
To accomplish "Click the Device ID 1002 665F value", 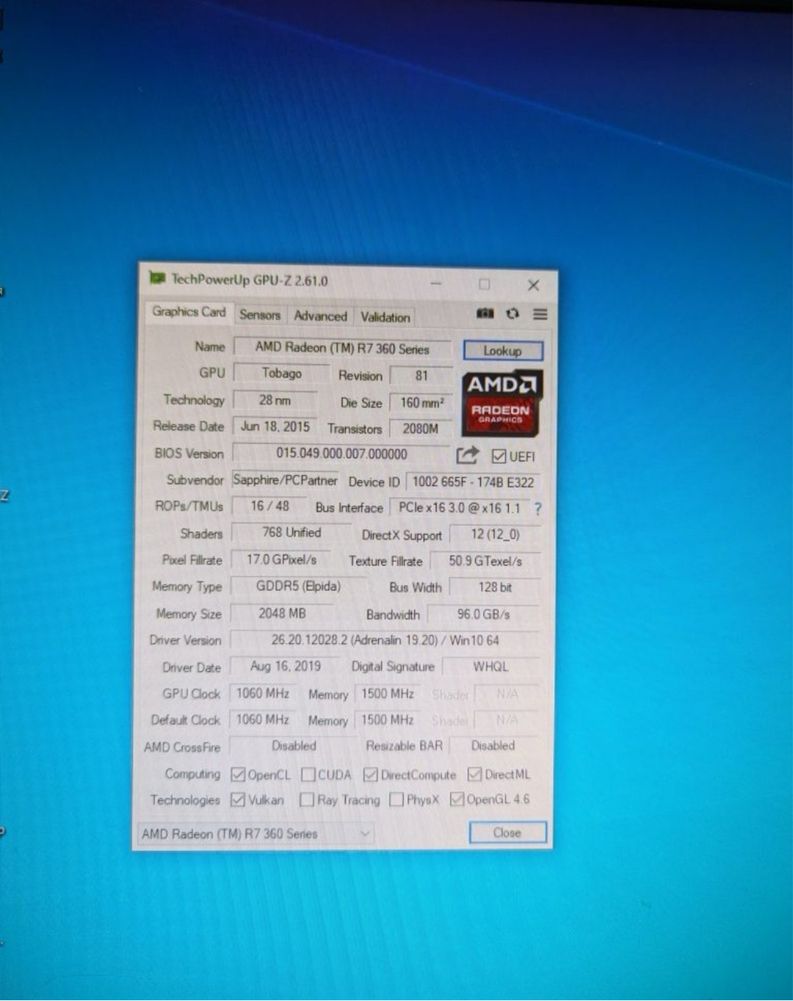I will pyautogui.click(x=473, y=482).
